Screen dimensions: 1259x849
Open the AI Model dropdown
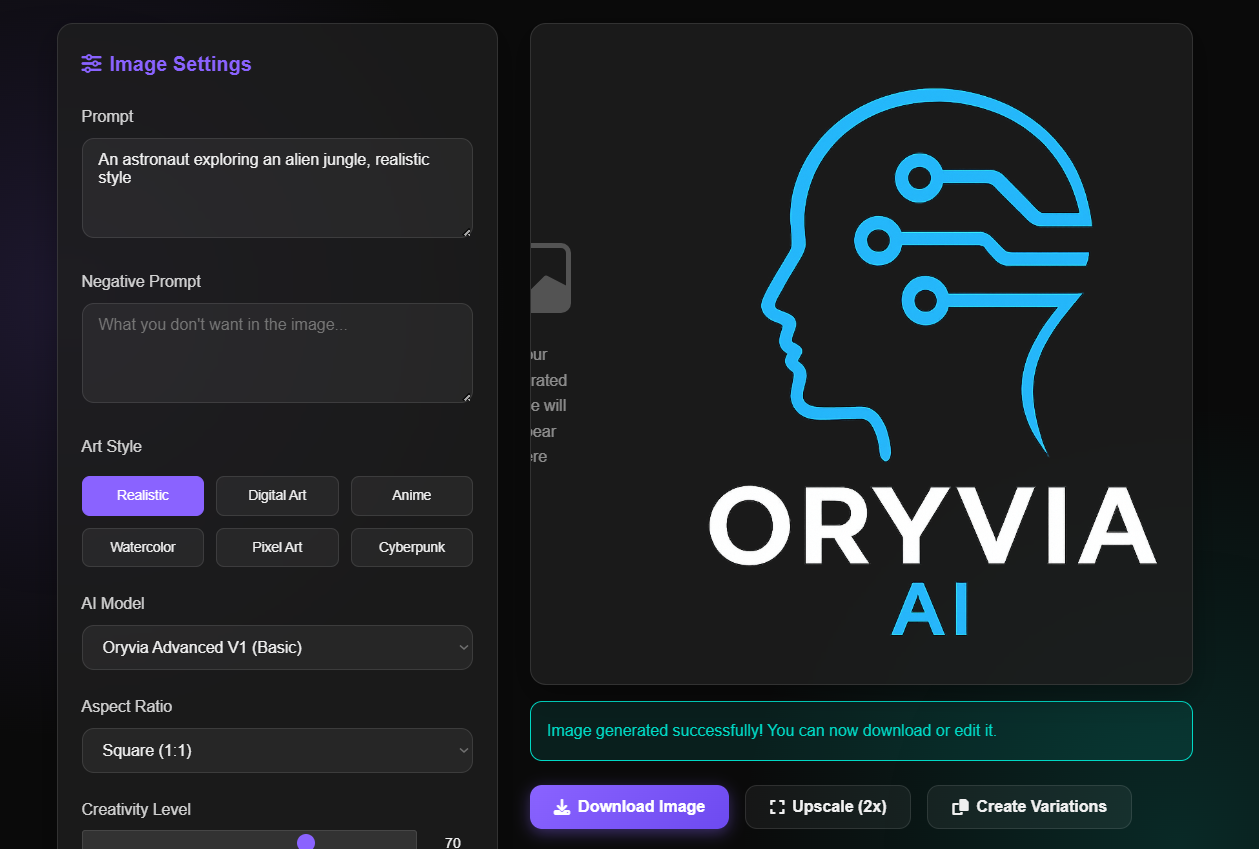[277, 648]
